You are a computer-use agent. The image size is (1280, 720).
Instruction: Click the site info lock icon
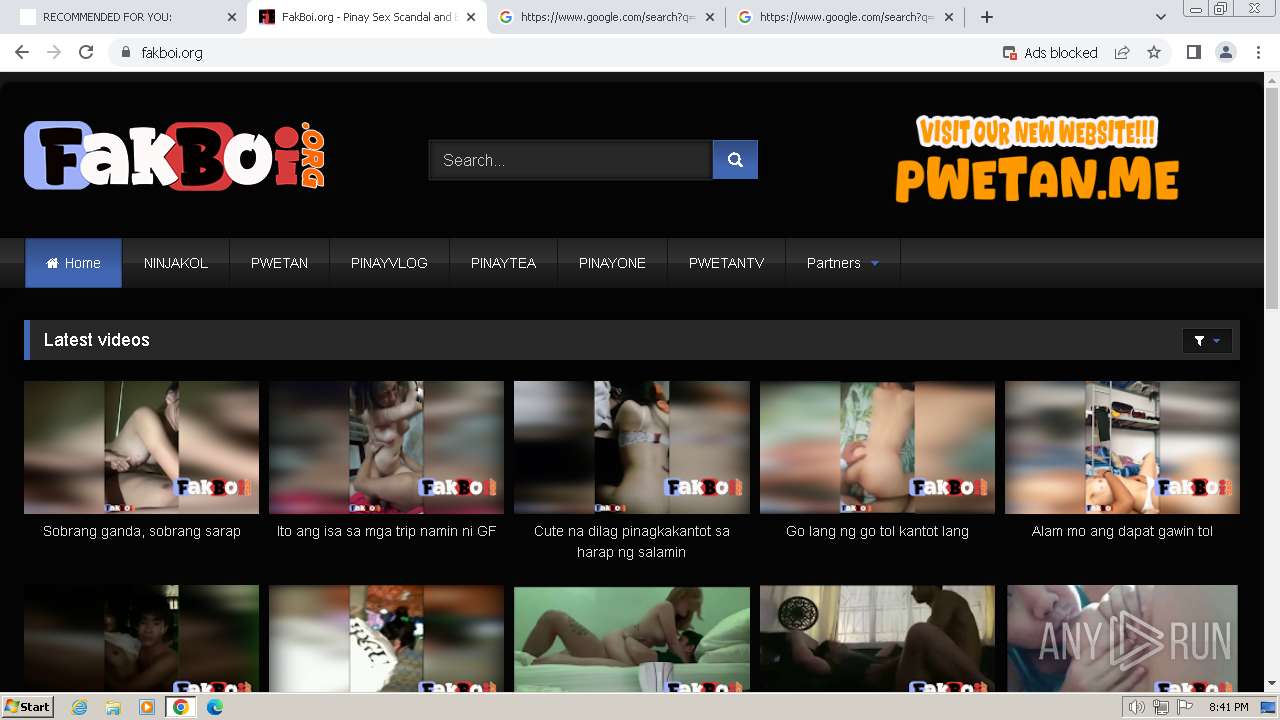click(x=125, y=53)
